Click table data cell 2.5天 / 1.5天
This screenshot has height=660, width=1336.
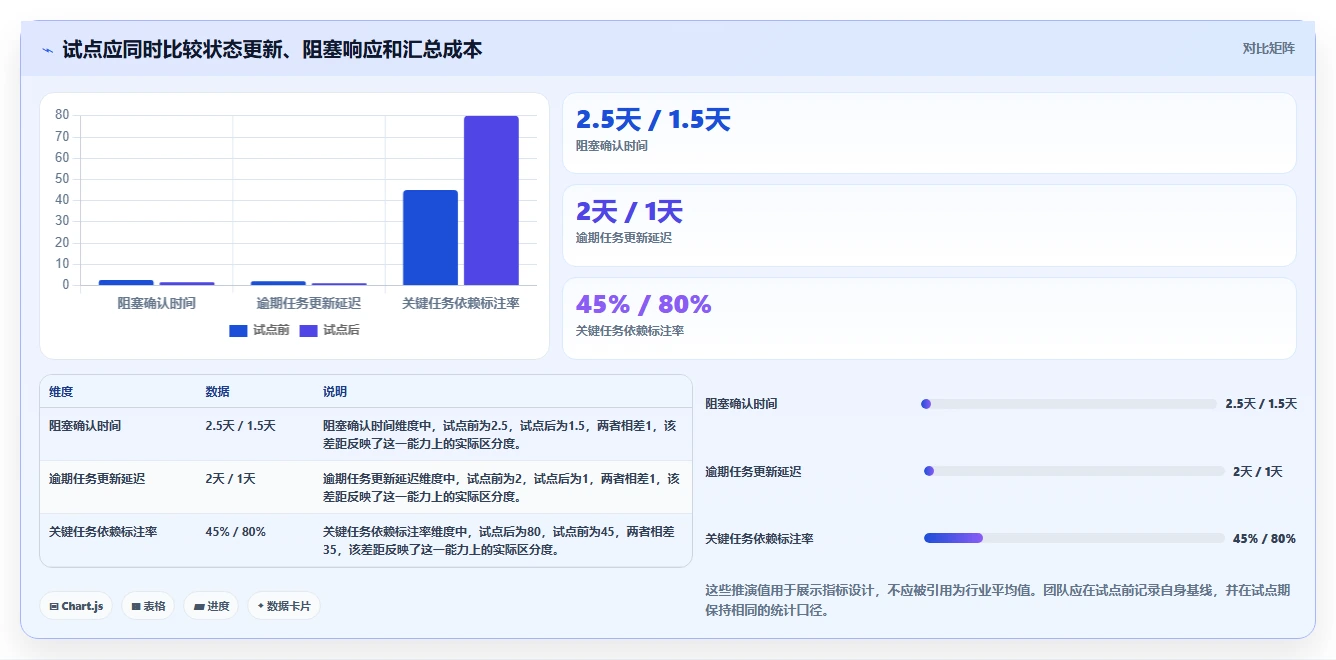240,426
